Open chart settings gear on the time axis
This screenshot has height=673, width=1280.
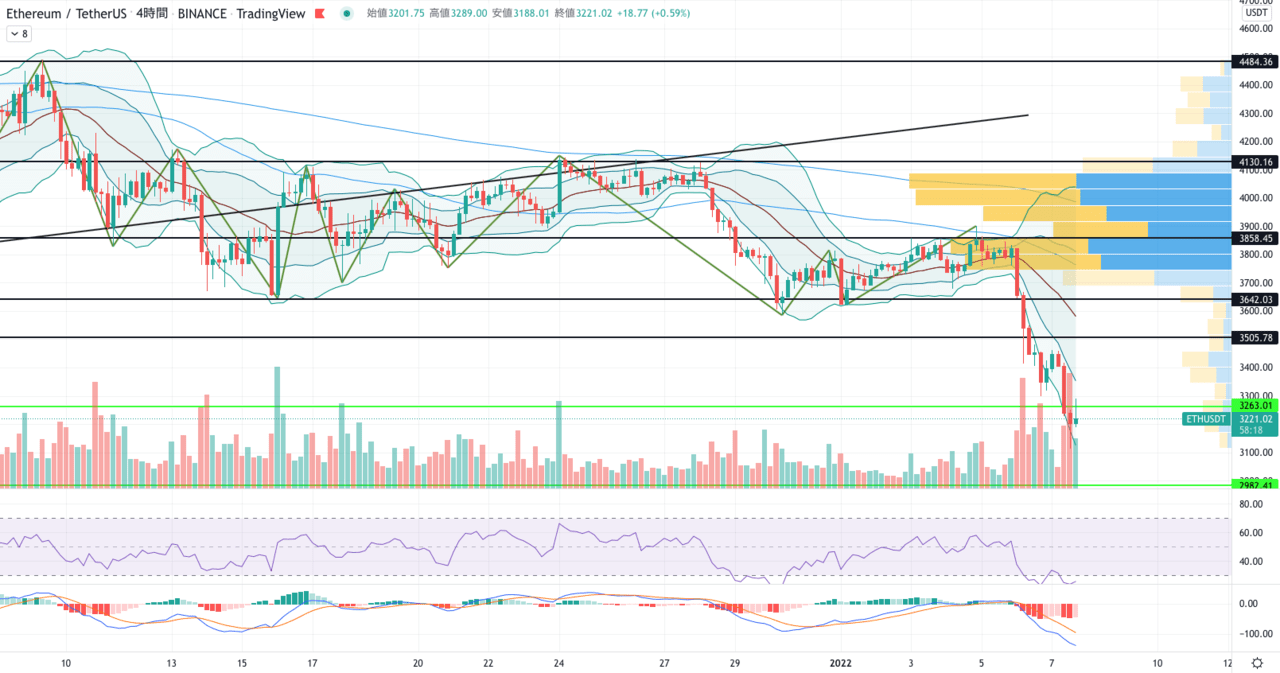(x=1256, y=663)
